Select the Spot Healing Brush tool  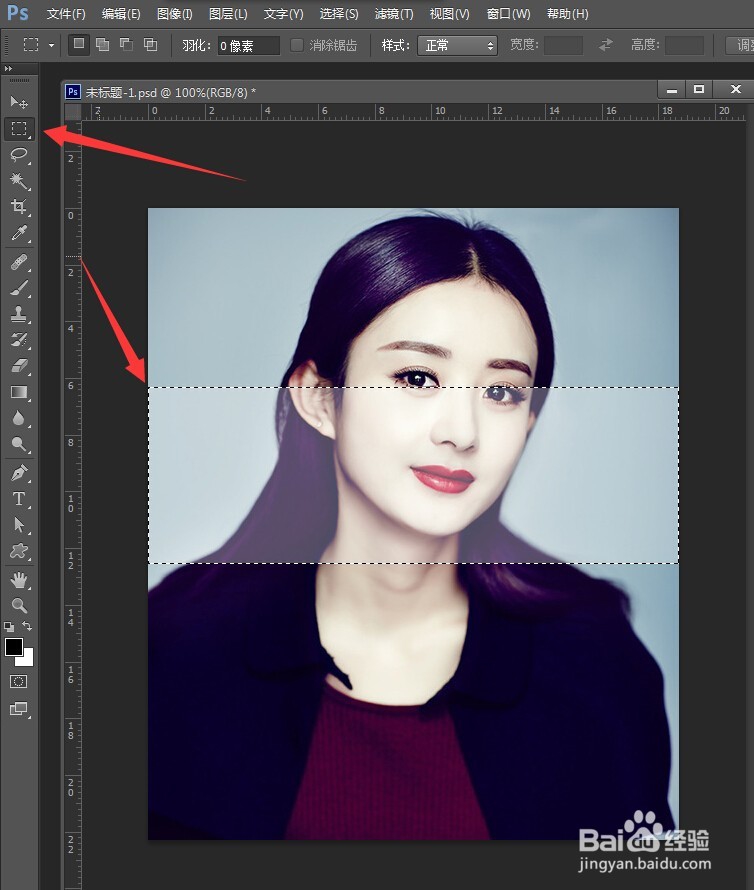point(19,263)
